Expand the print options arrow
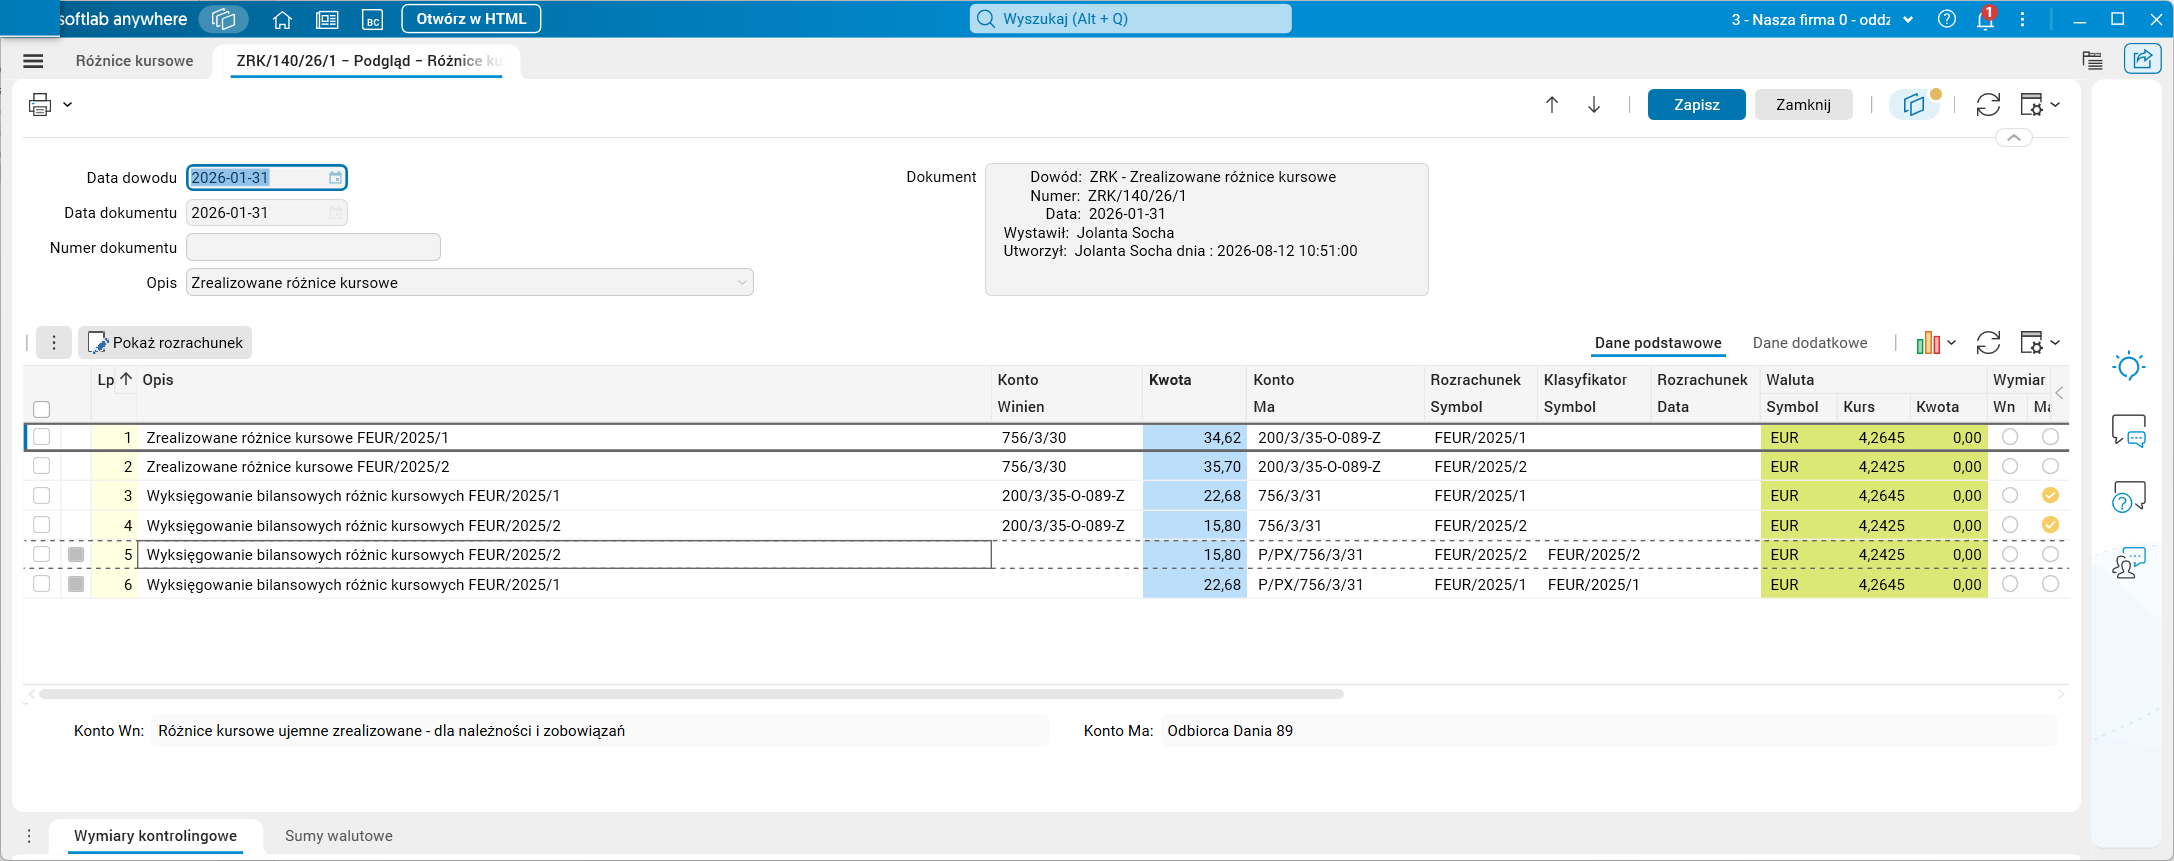The image size is (2174, 861). click(x=67, y=104)
